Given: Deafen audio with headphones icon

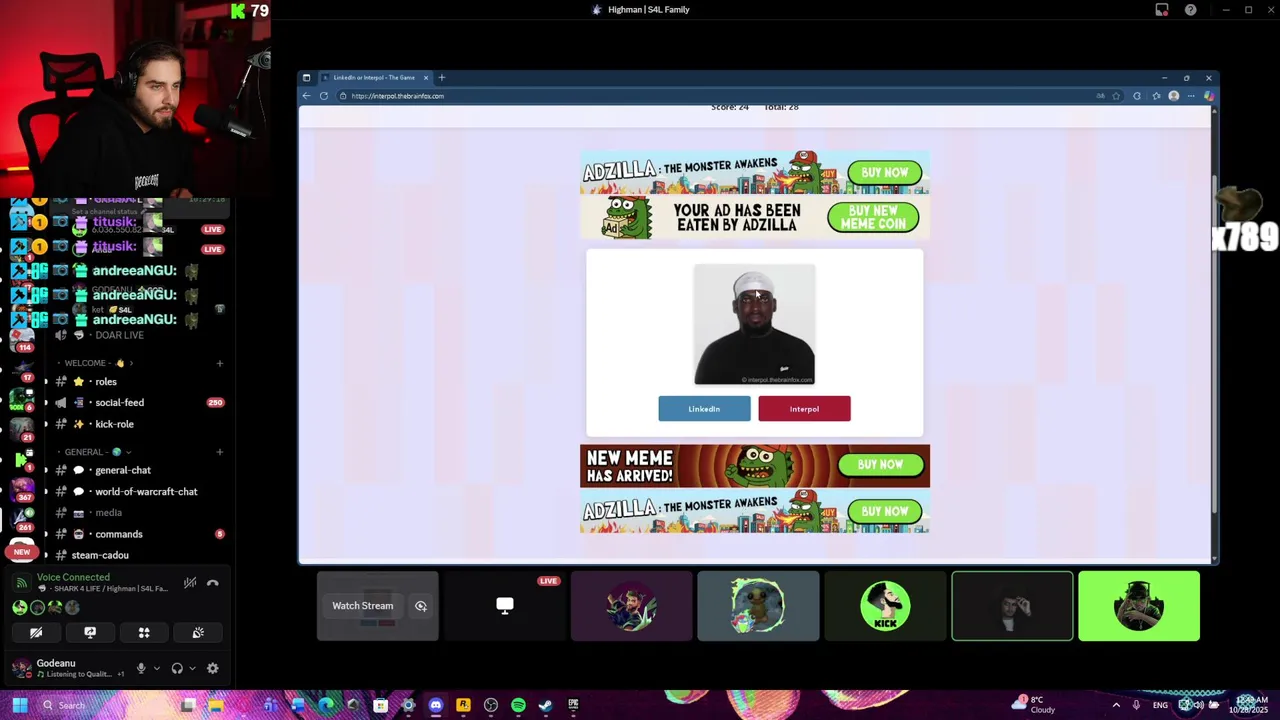Looking at the screenshot, I should (177, 668).
